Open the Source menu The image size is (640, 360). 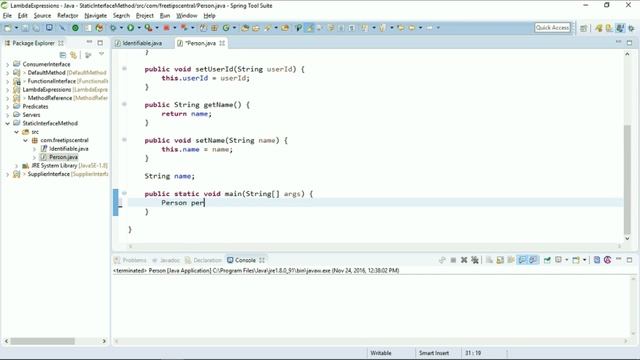(42, 16)
